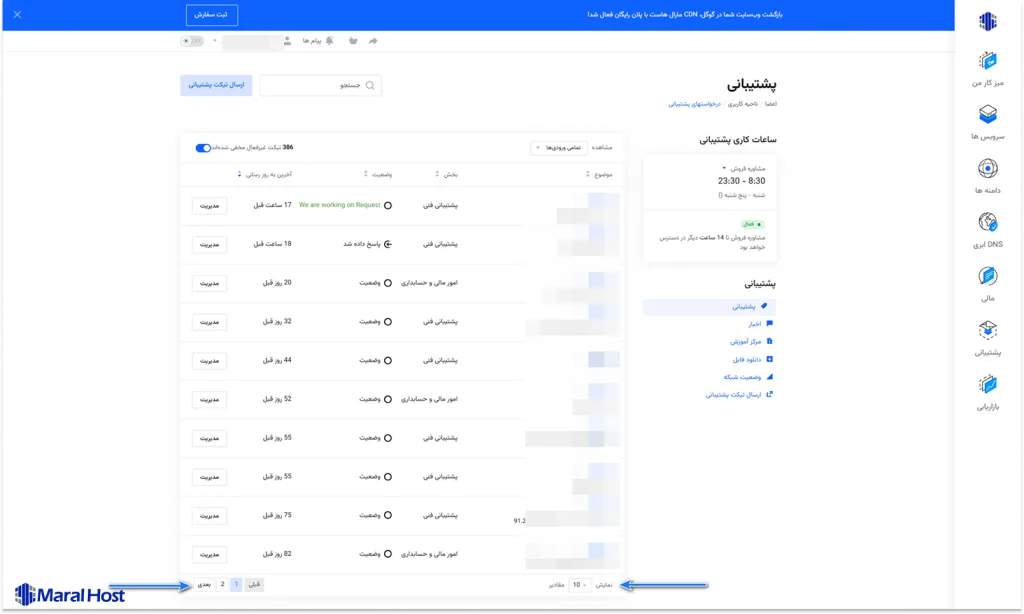1024x614 pixels.
Task: Open اخبار (news) in the support menu
Action: coord(761,324)
